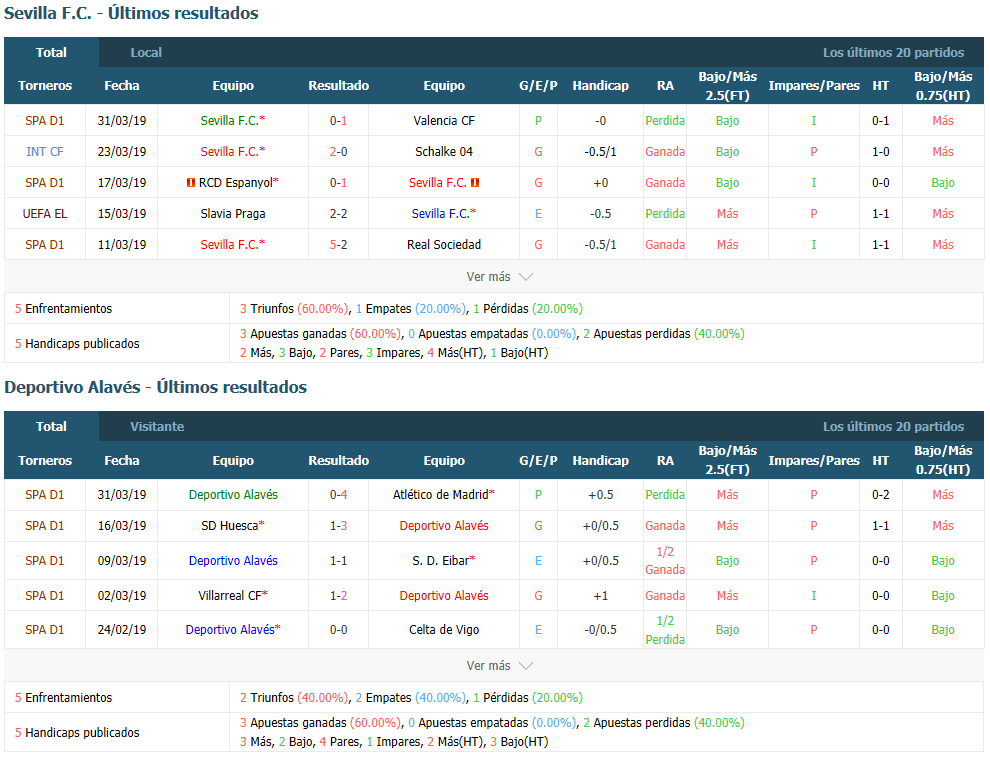
Task: Click "1/2 Ganada" in the S. D. Eibar row
Action: [665, 561]
